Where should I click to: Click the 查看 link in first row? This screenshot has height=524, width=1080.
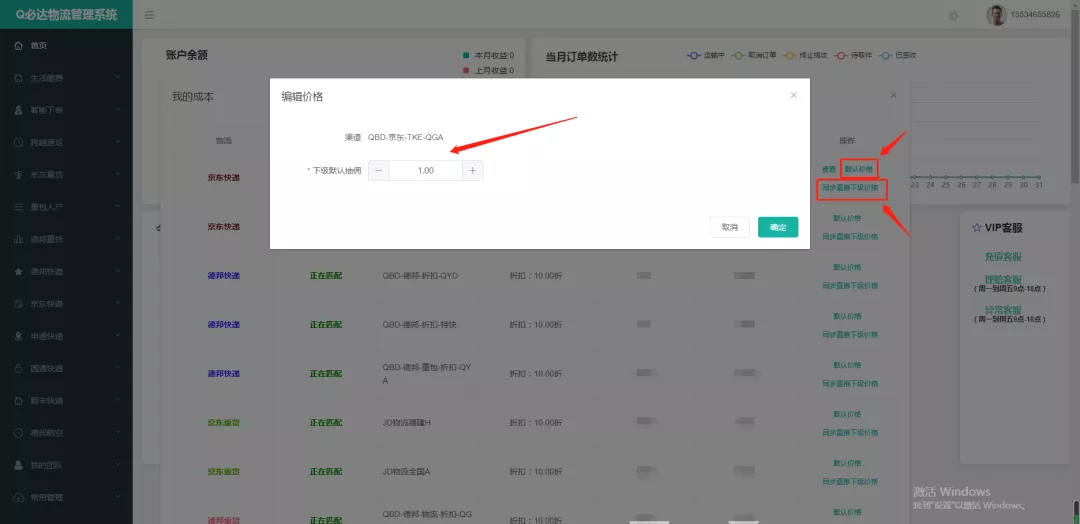829,169
